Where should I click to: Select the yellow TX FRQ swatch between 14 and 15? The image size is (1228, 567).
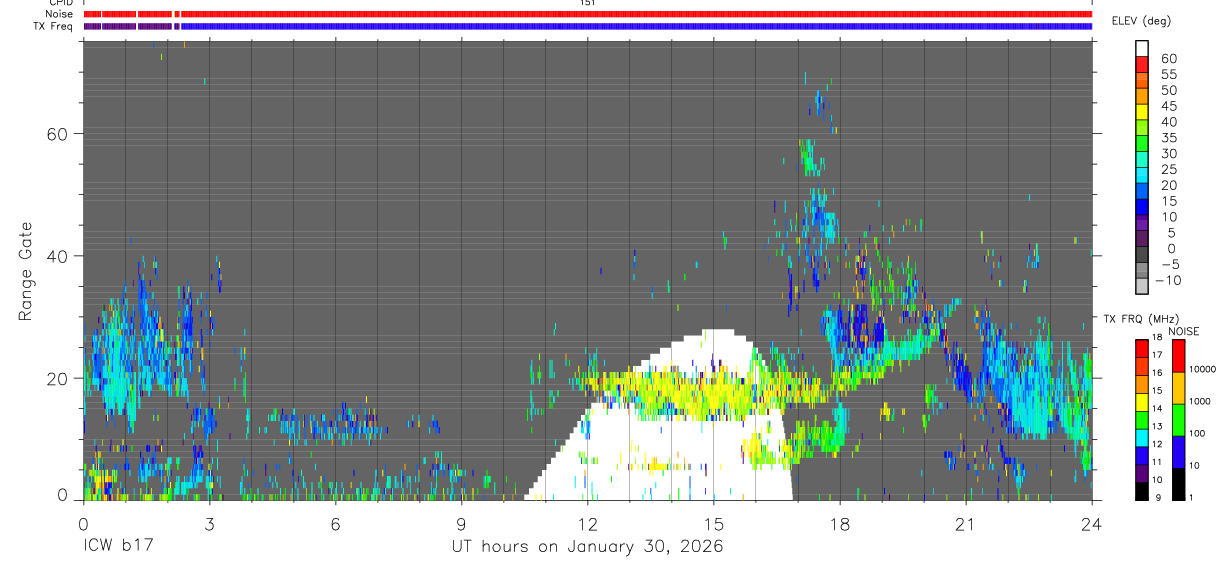[x=1142, y=401]
